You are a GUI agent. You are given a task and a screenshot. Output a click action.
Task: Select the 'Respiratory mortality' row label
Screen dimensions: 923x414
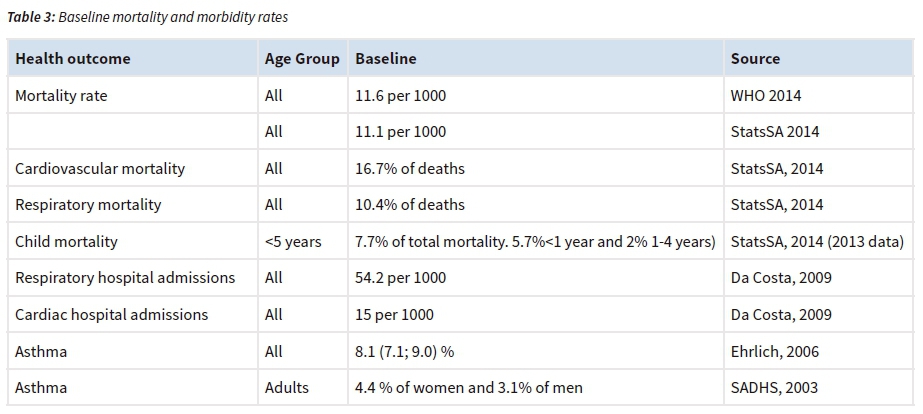[x=88, y=205]
